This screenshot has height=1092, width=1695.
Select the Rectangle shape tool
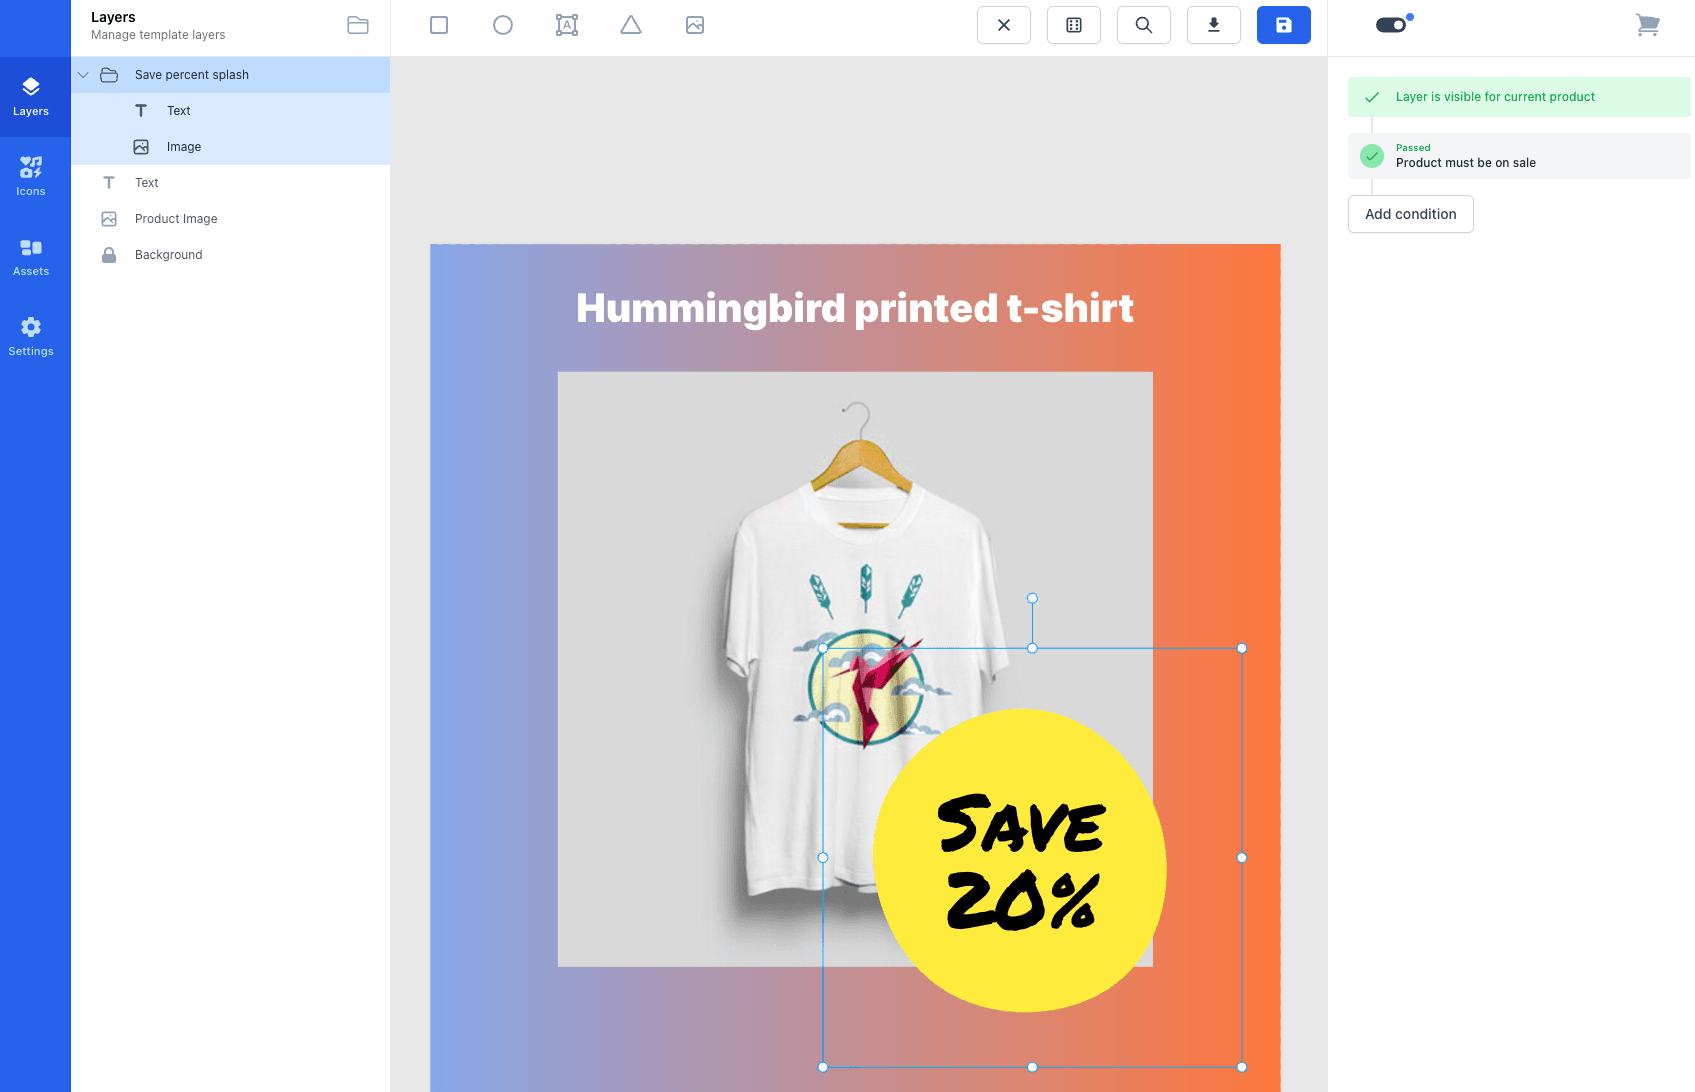coord(438,25)
